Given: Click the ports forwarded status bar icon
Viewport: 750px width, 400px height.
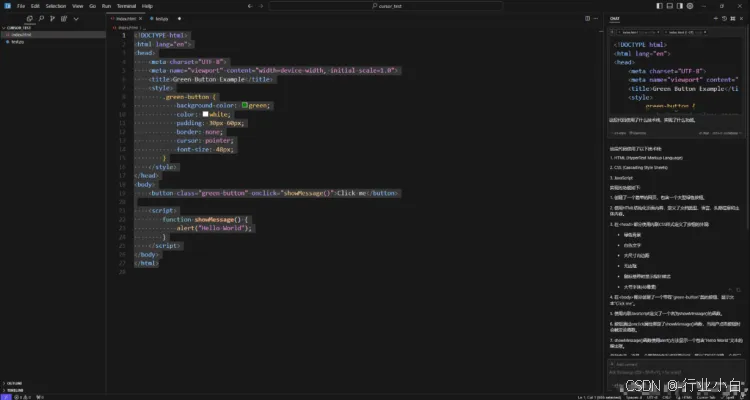Looking at the screenshot, I should 40,397.
